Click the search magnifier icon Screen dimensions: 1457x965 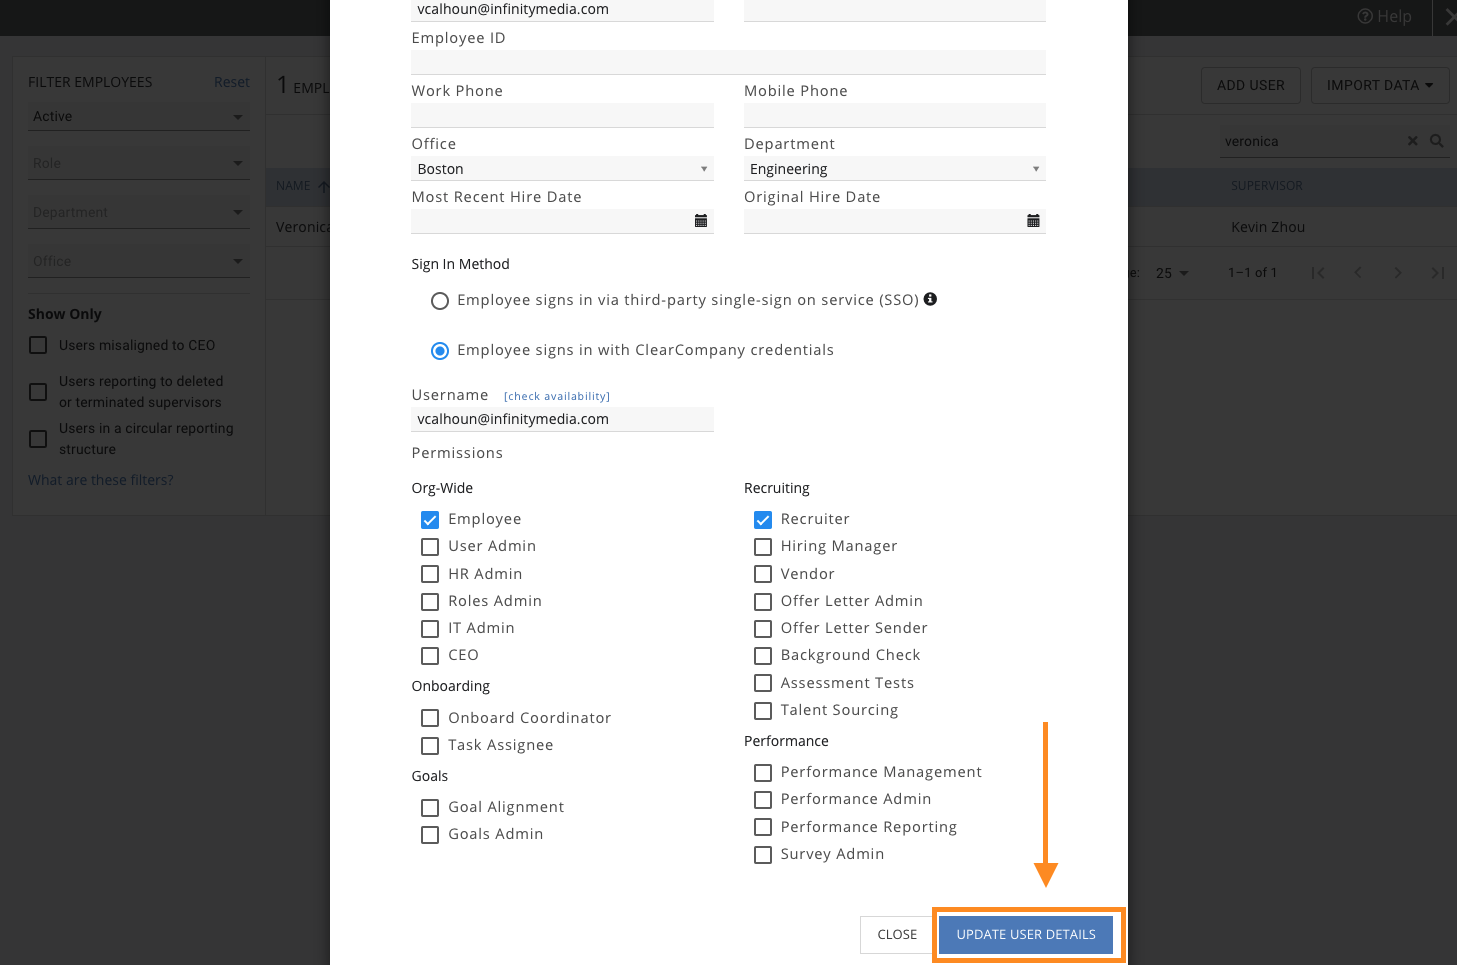[x=1437, y=141]
